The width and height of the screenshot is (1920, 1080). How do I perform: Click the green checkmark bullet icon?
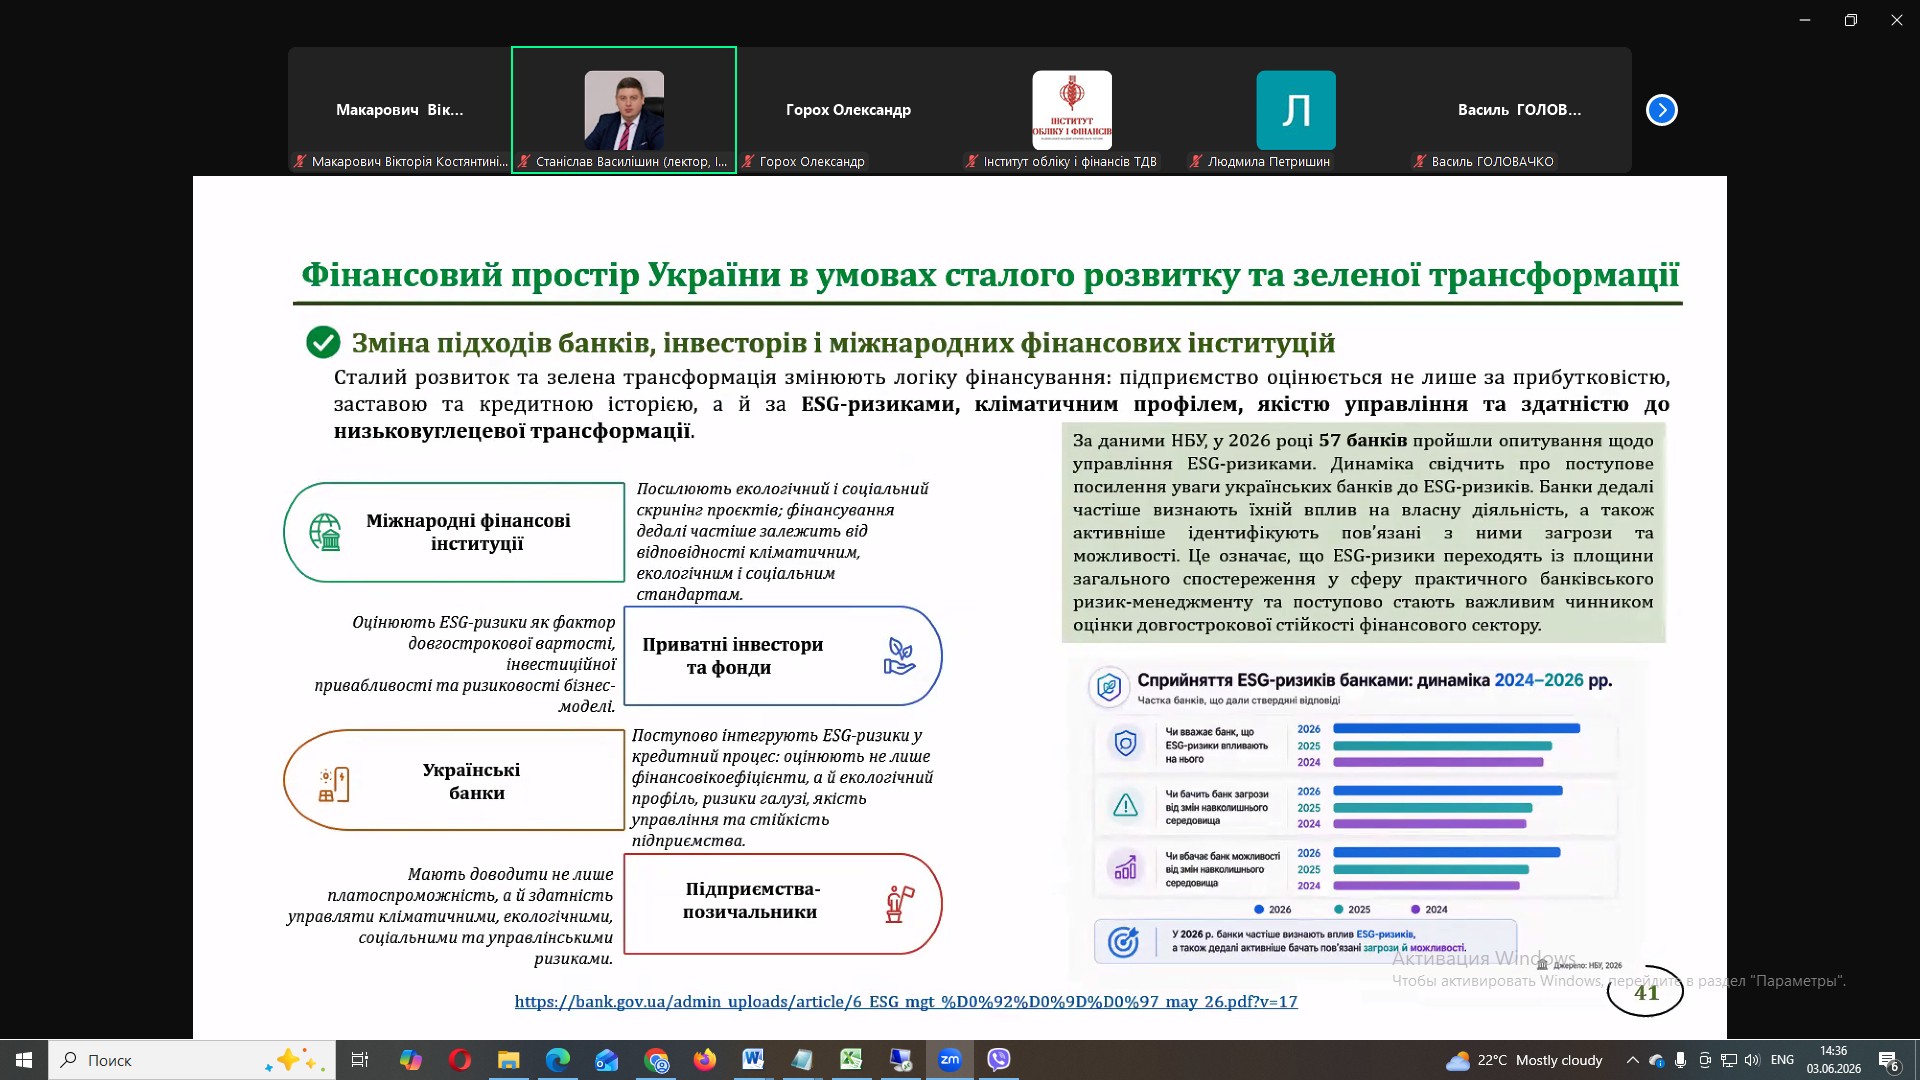(x=323, y=342)
